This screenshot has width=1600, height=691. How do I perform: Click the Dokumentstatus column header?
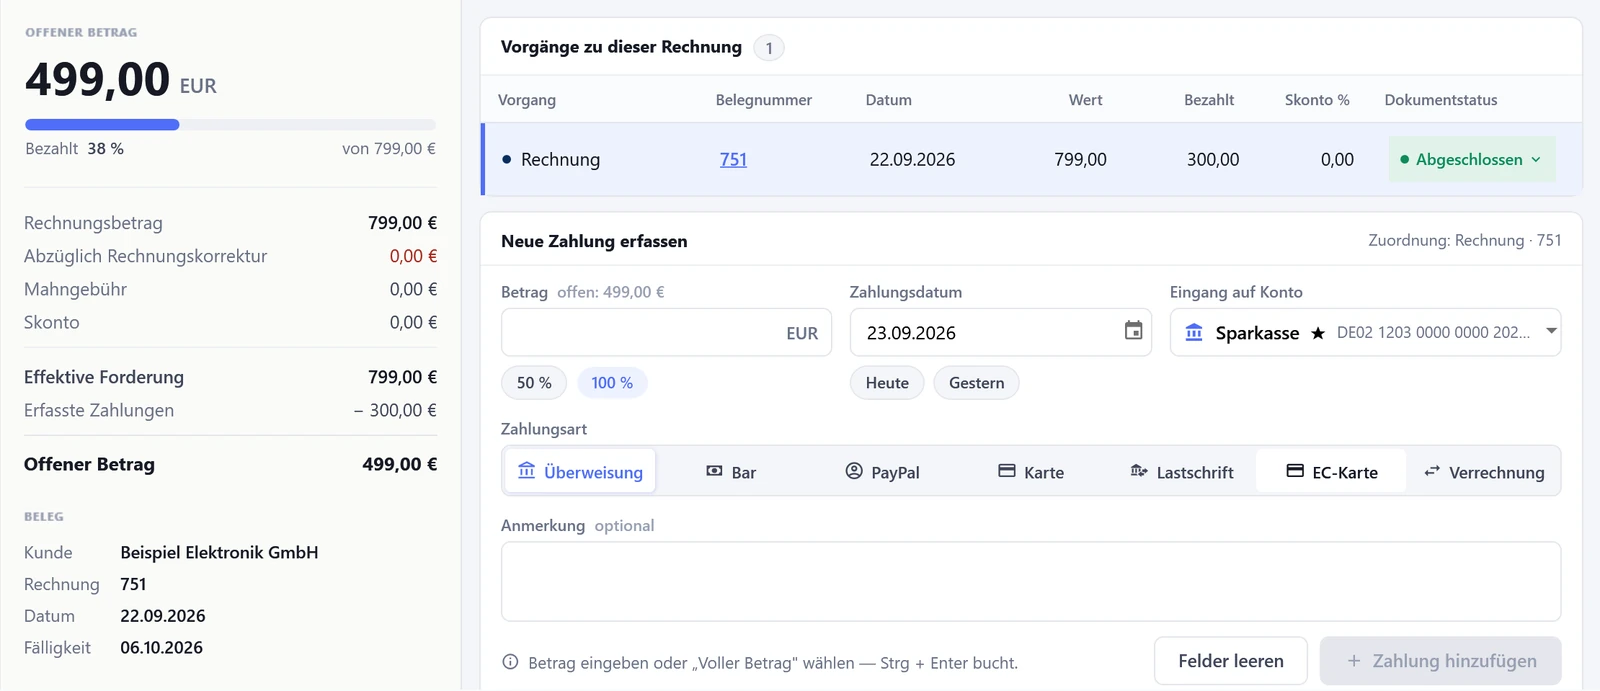[x=1441, y=100]
